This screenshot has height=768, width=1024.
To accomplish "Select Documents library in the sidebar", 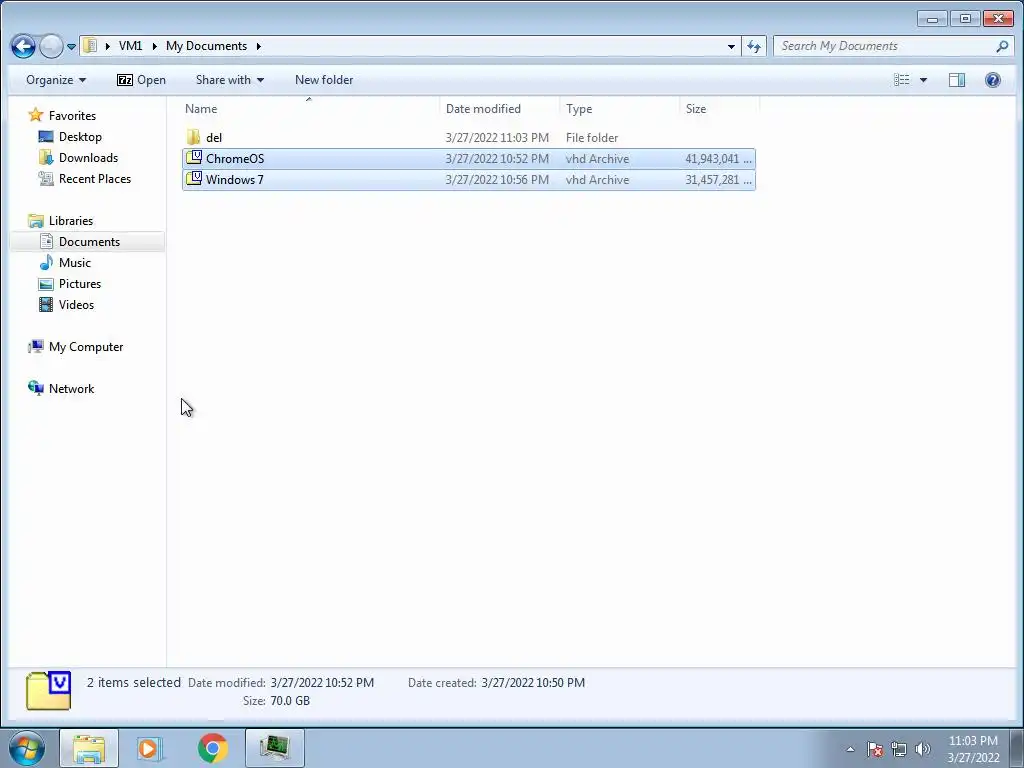I will pyautogui.click(x=88, y=242).
